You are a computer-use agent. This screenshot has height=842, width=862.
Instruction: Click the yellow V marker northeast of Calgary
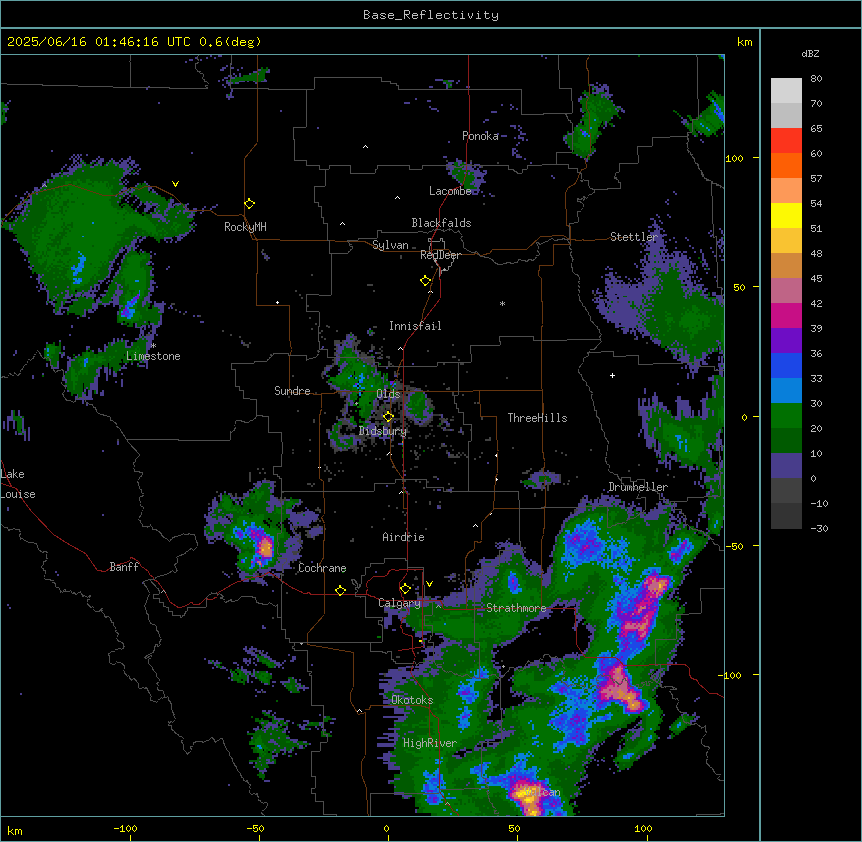pyautogui.click(x=429, y=584)
